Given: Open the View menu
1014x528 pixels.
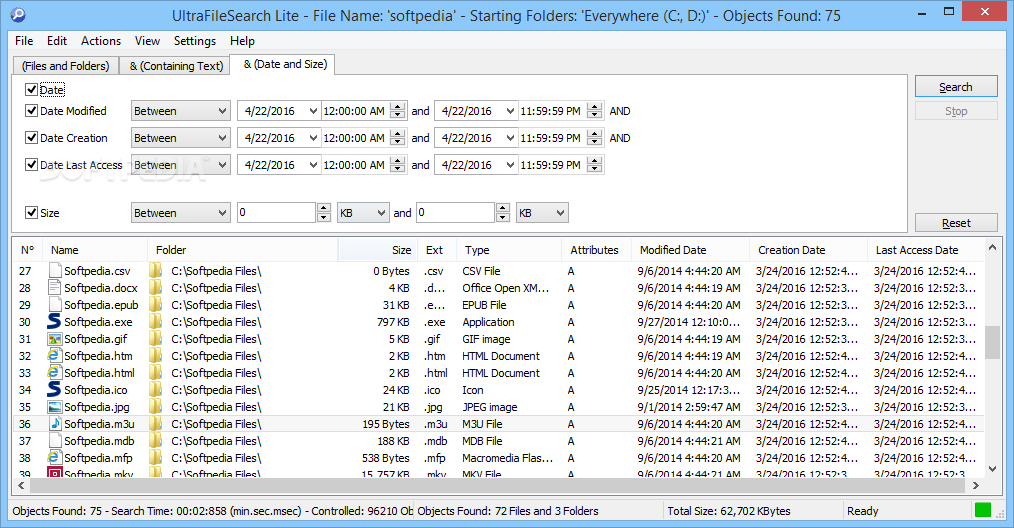Looking at the screenshot, I should click(147, 41).
